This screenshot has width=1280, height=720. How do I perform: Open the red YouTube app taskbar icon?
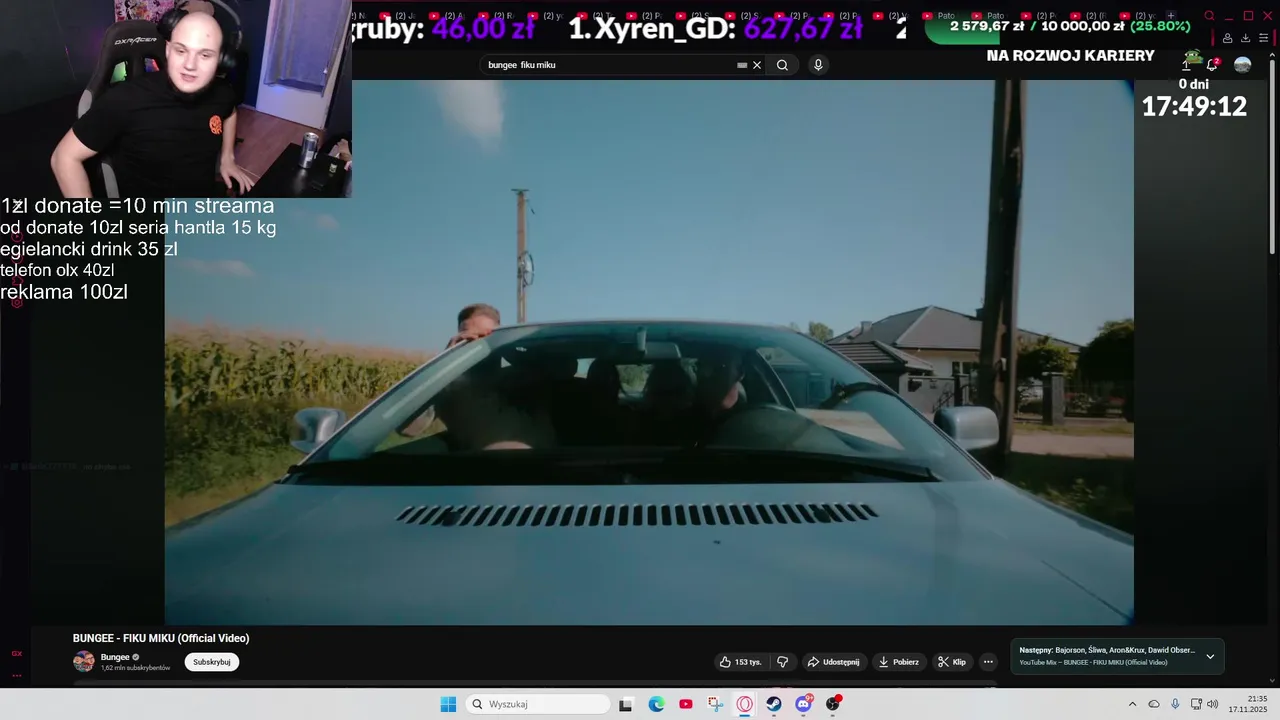685,704
